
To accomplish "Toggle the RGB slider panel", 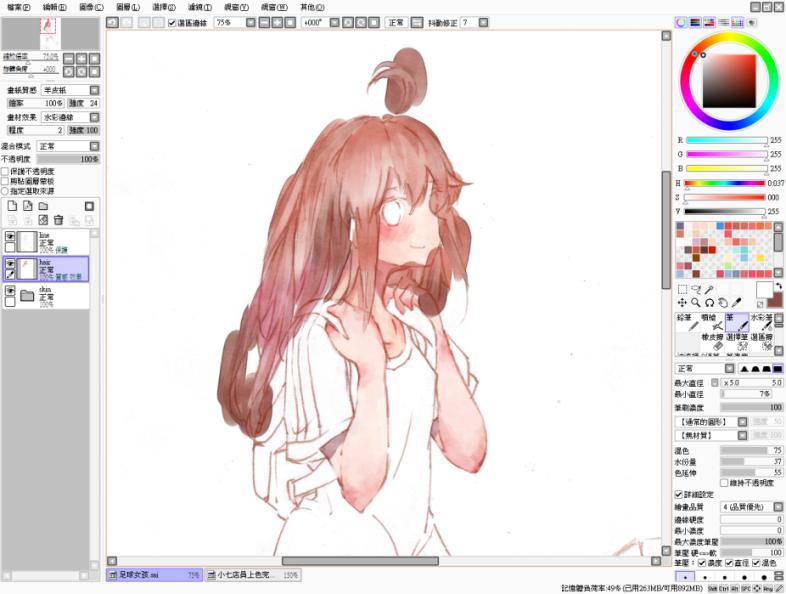I will tap(695, 23).
